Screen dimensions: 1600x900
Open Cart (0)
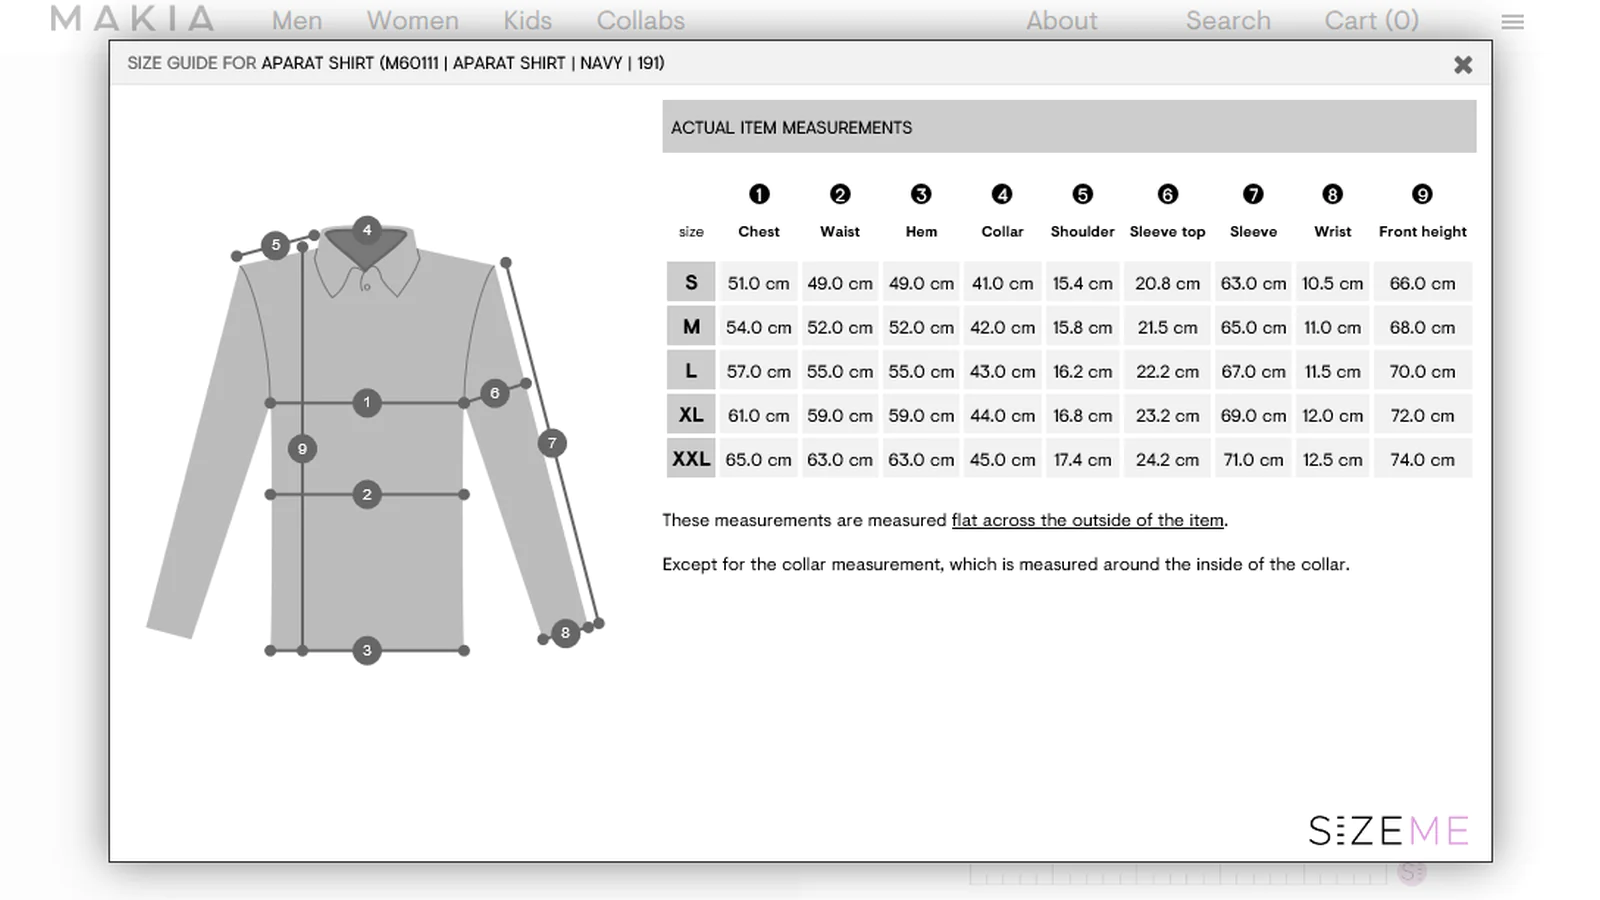point(1371,20)
